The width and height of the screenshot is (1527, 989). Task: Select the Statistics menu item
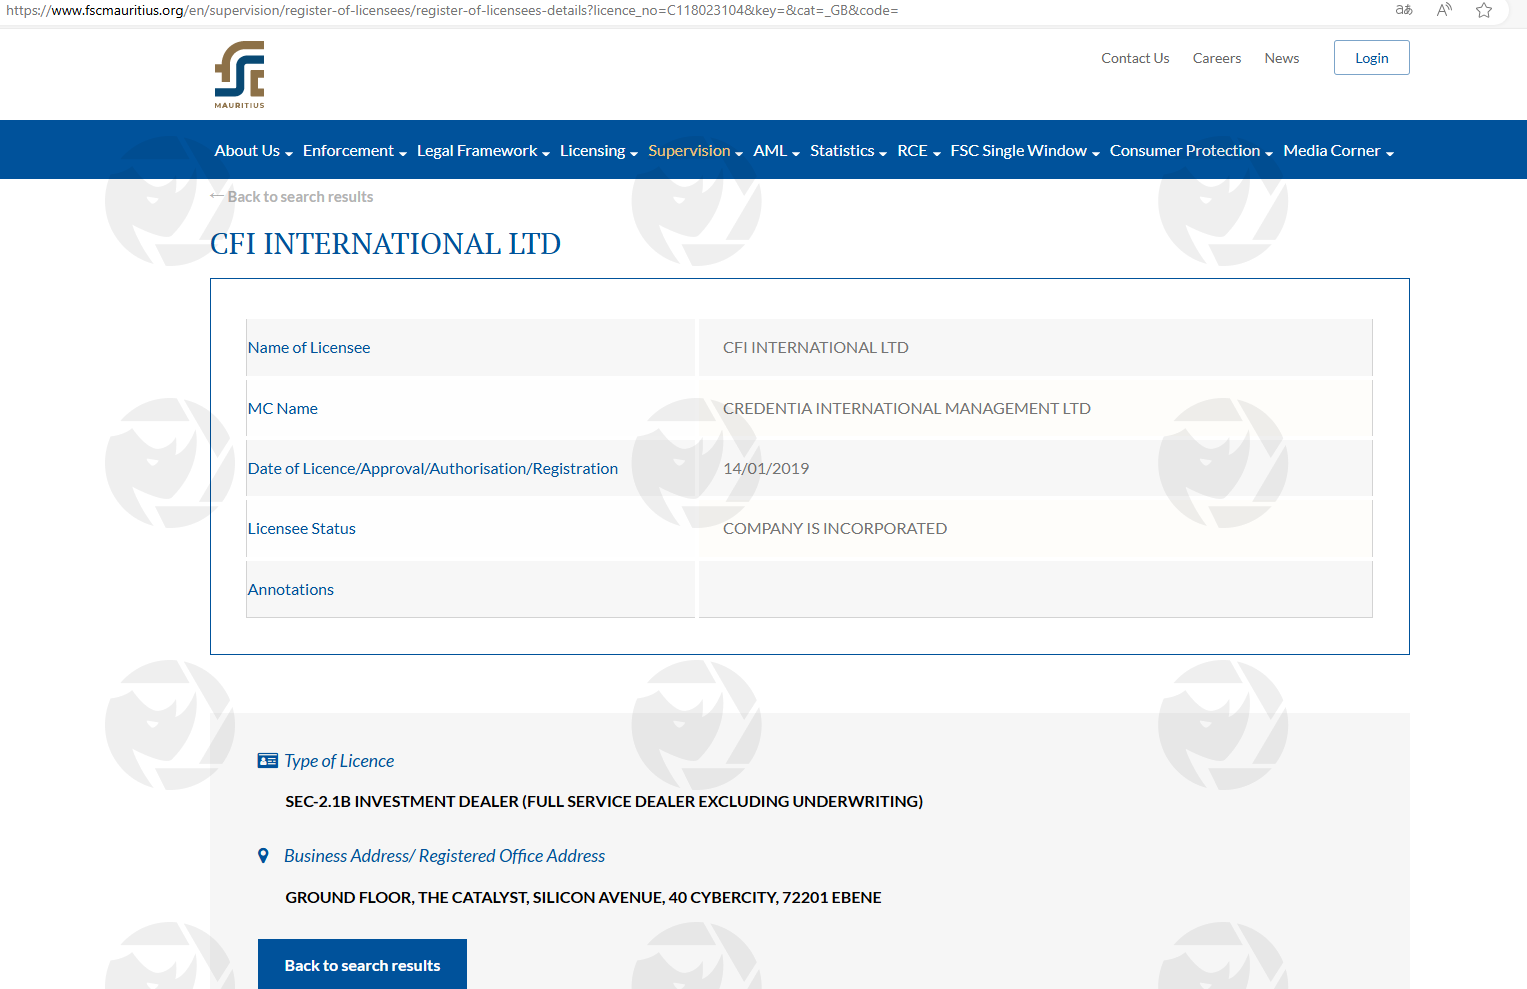pos(847,151)
